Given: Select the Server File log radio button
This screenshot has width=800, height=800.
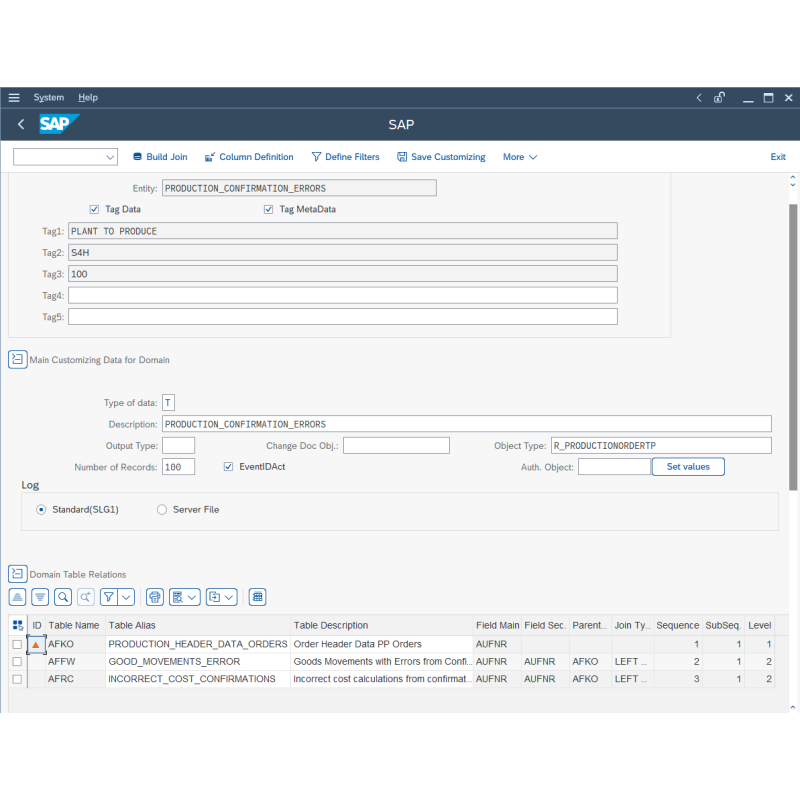Looking at the screenshot, I should (162, 509).
